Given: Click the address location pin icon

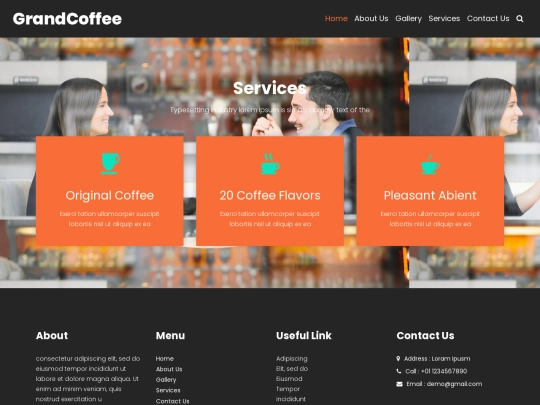Looking at the screenshot, I should pos(398,359).
